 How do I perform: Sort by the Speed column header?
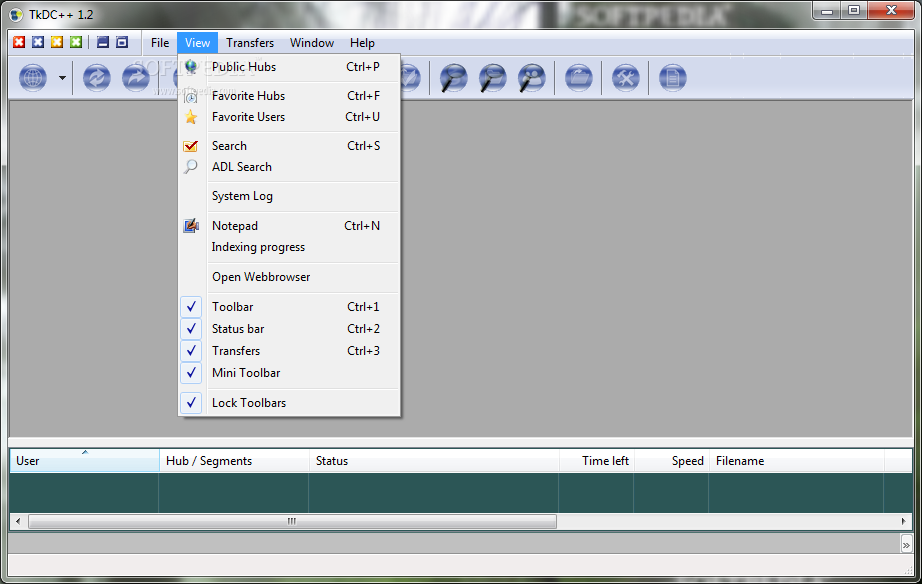[x=672, y=461]
